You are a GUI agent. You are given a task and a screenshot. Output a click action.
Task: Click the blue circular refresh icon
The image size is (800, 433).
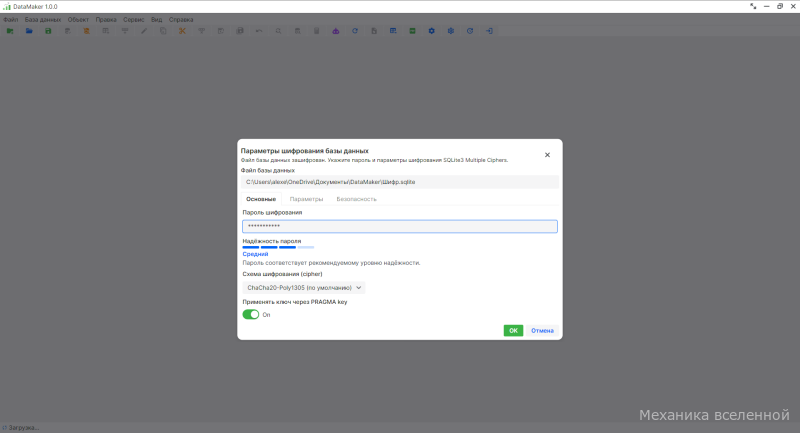coord(355,31)
